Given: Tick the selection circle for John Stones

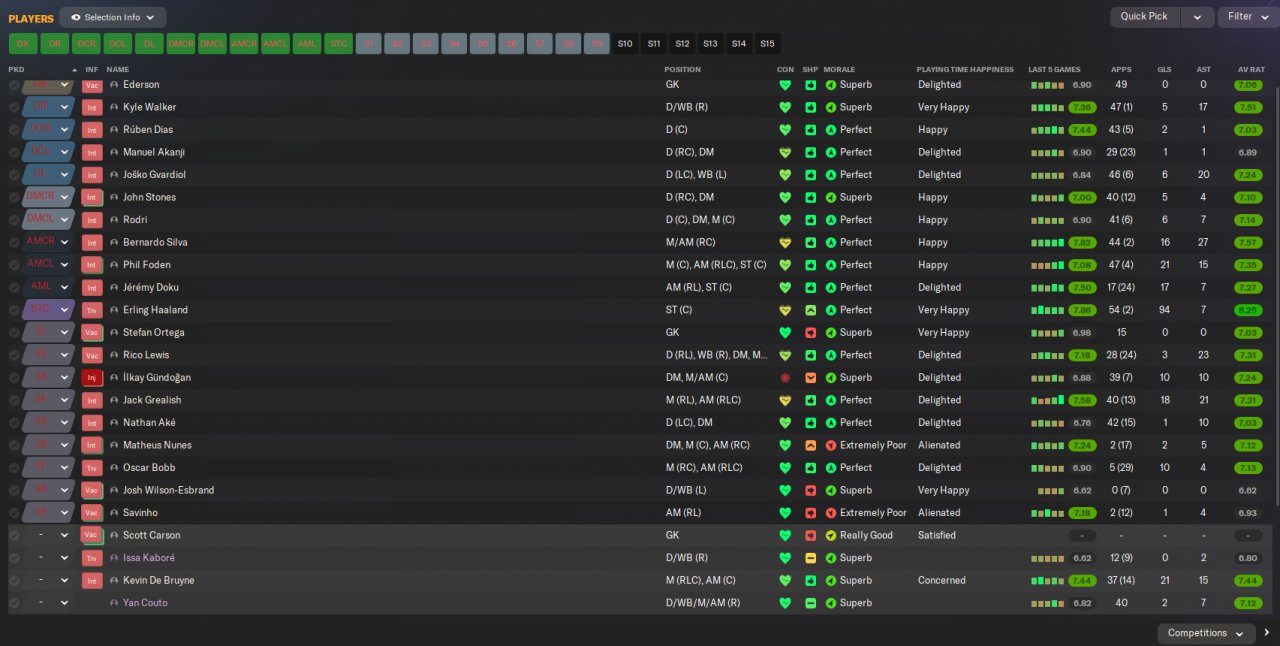Looking at the screenshot, I should pyautogui.click(x=14, y=197).
